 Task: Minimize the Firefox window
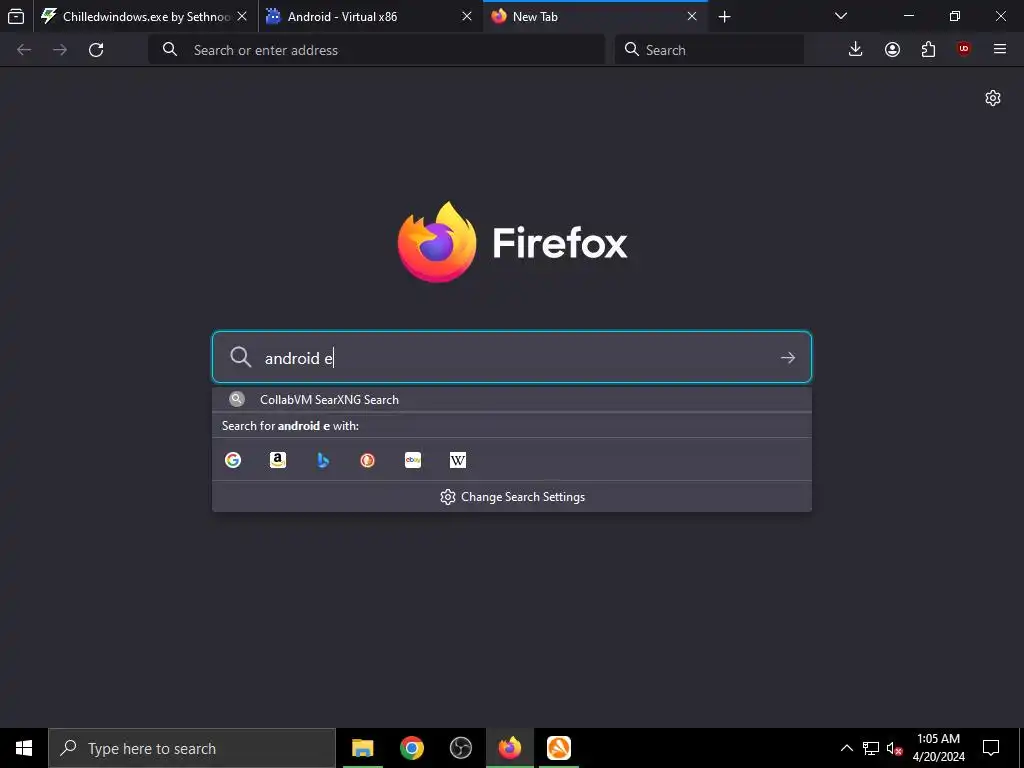tap(909, 16)
